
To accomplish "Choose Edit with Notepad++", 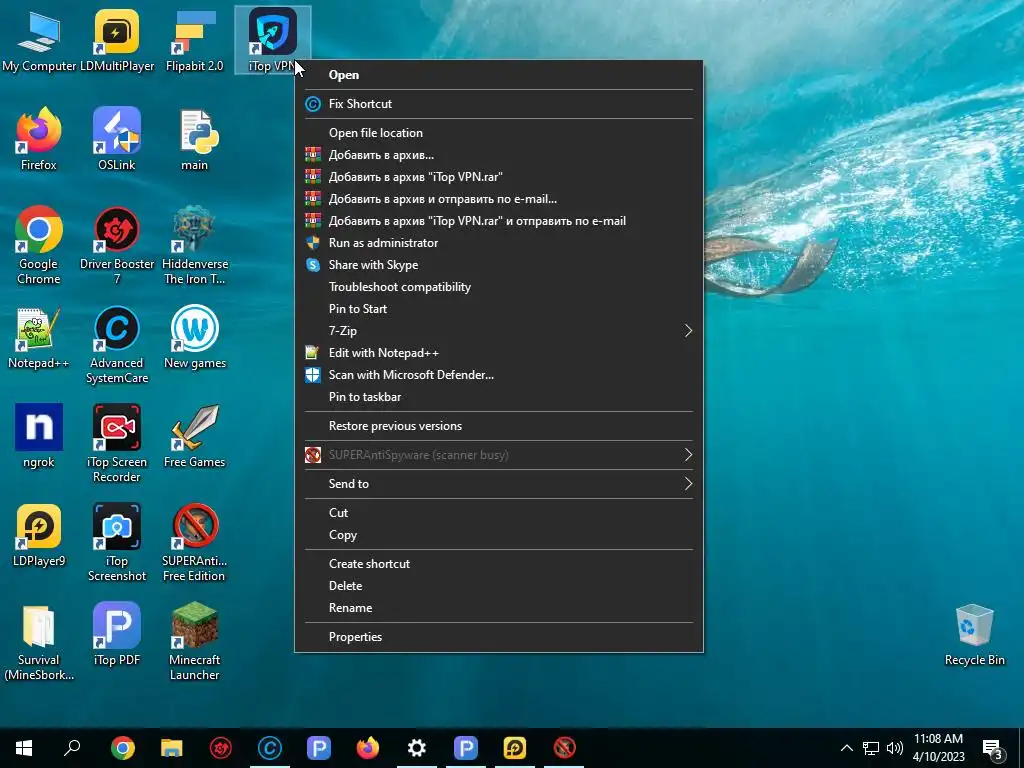I will (499, 353).
